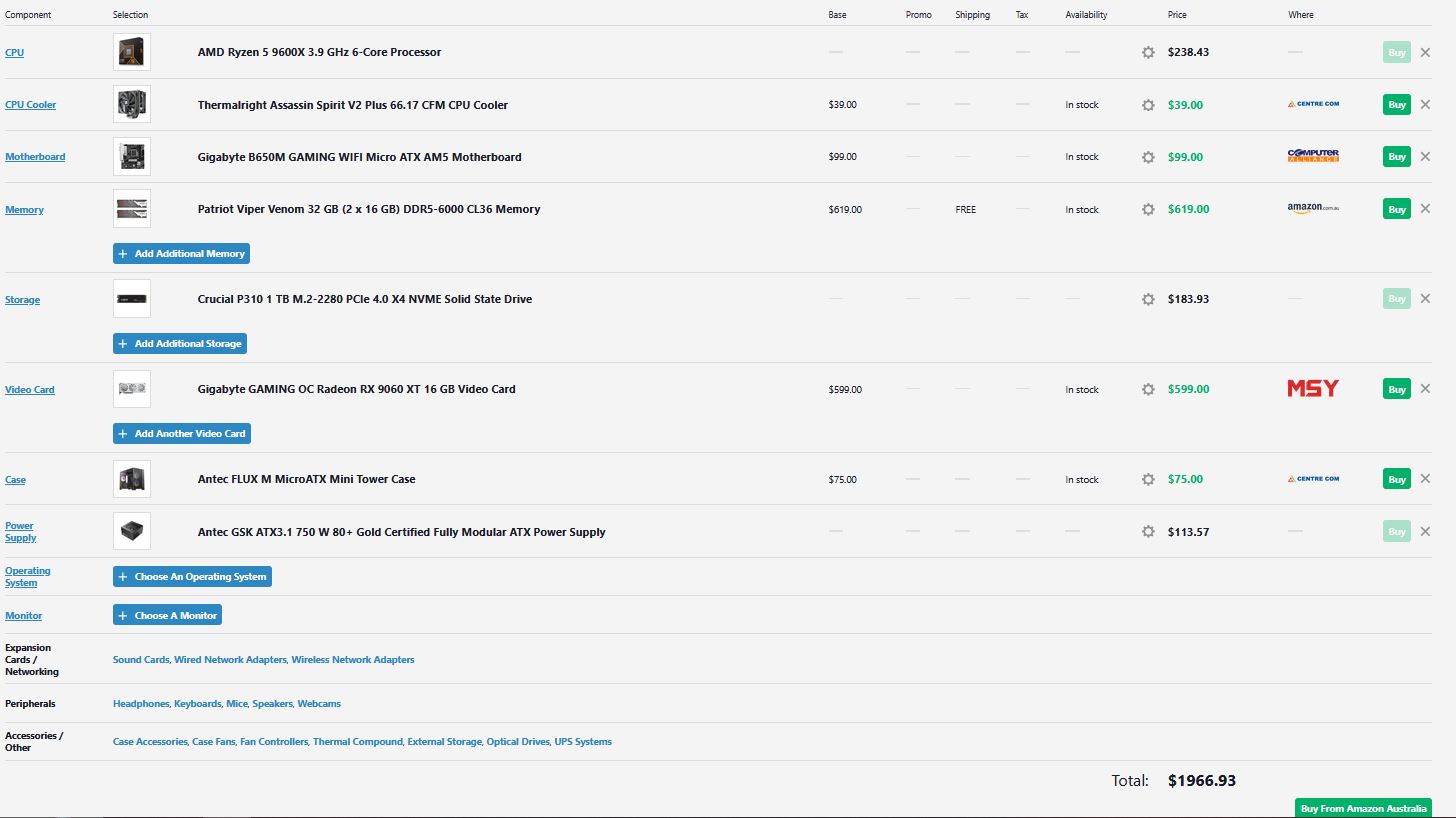The width and height of the screenshot is (1456, 818).
Task: Remove the Motherboard using the X icon
Action: (x=1425, y=156)
